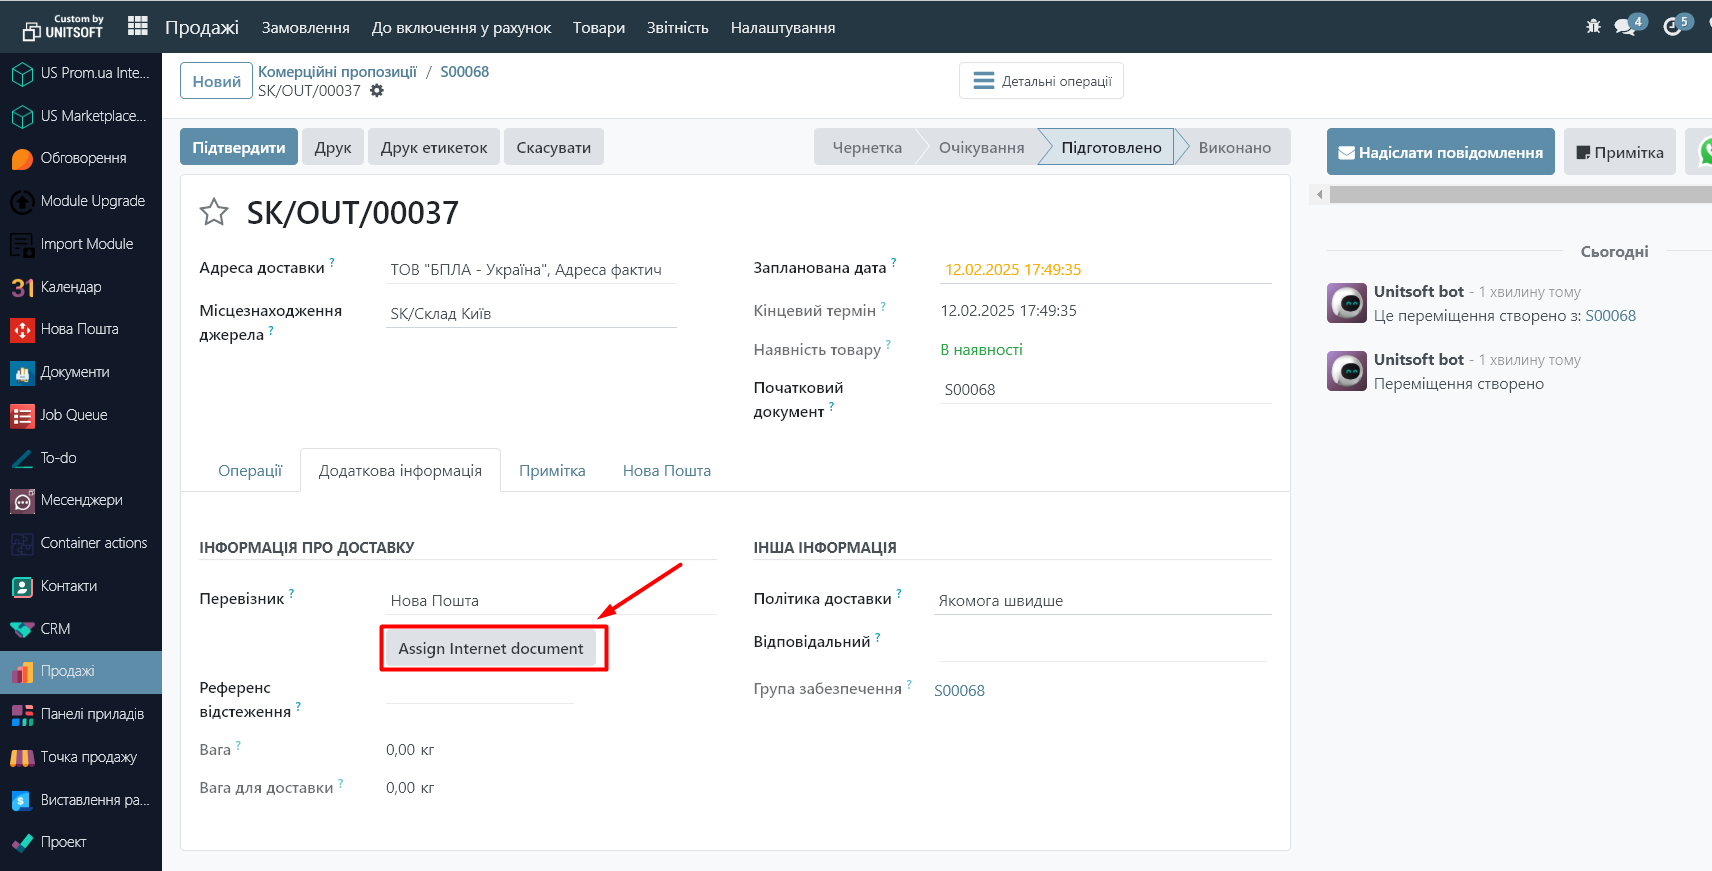Open the S00068 breadcrumb link

point(464,72)
